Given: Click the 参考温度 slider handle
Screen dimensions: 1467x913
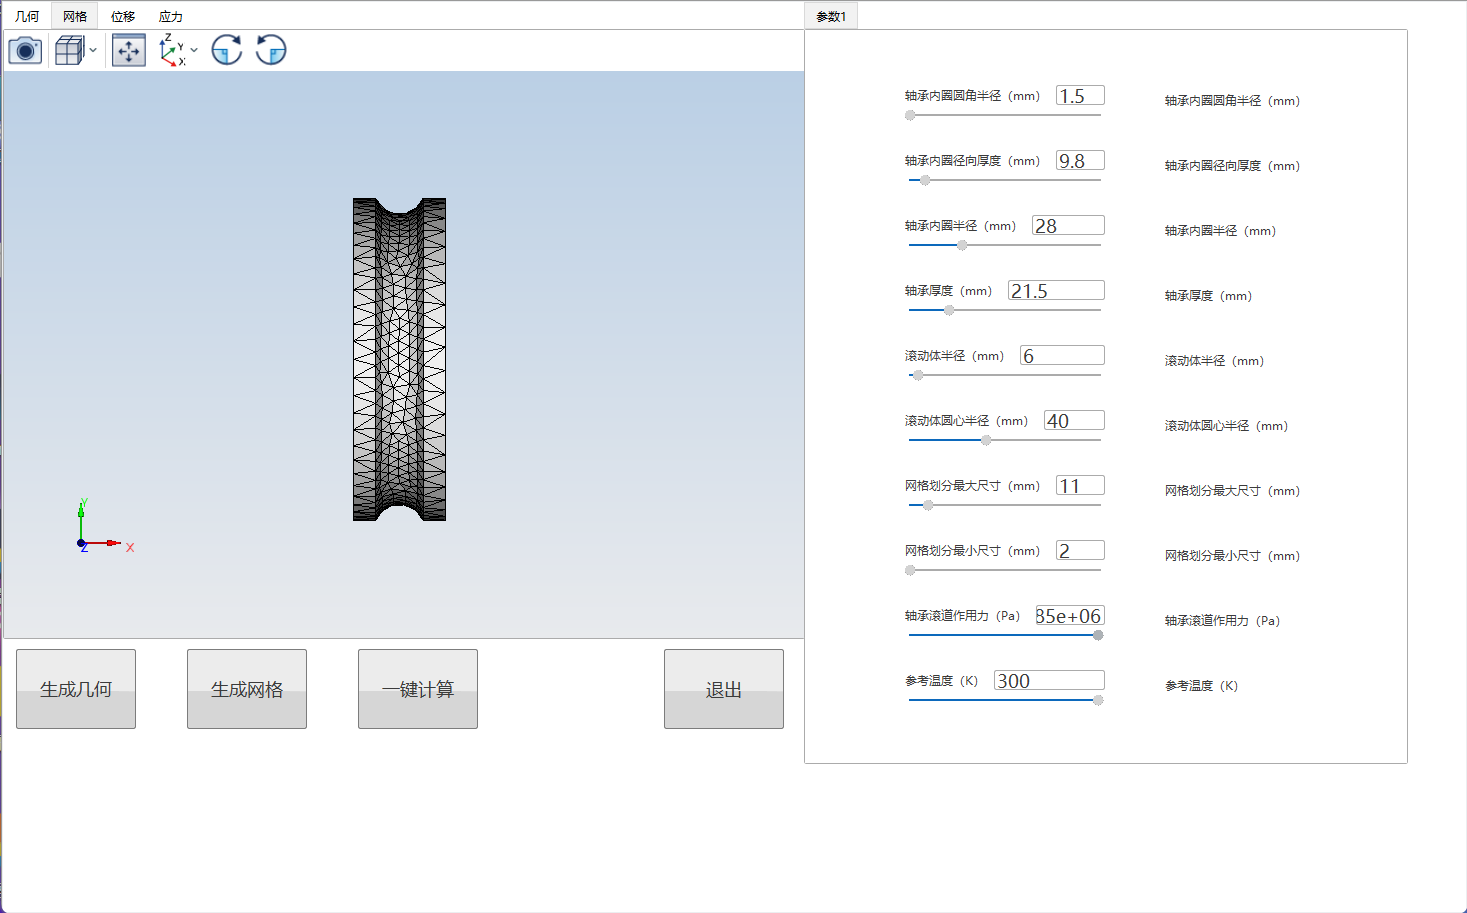Looking at the screenshot, I should 1098,700.
